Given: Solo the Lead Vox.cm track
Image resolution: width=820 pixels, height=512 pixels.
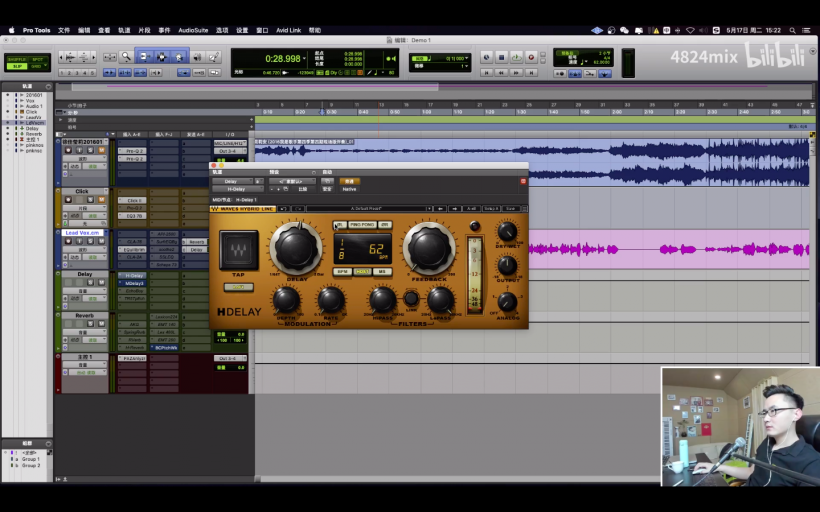Looking at the screenshot, I should [x=90, y=241].
